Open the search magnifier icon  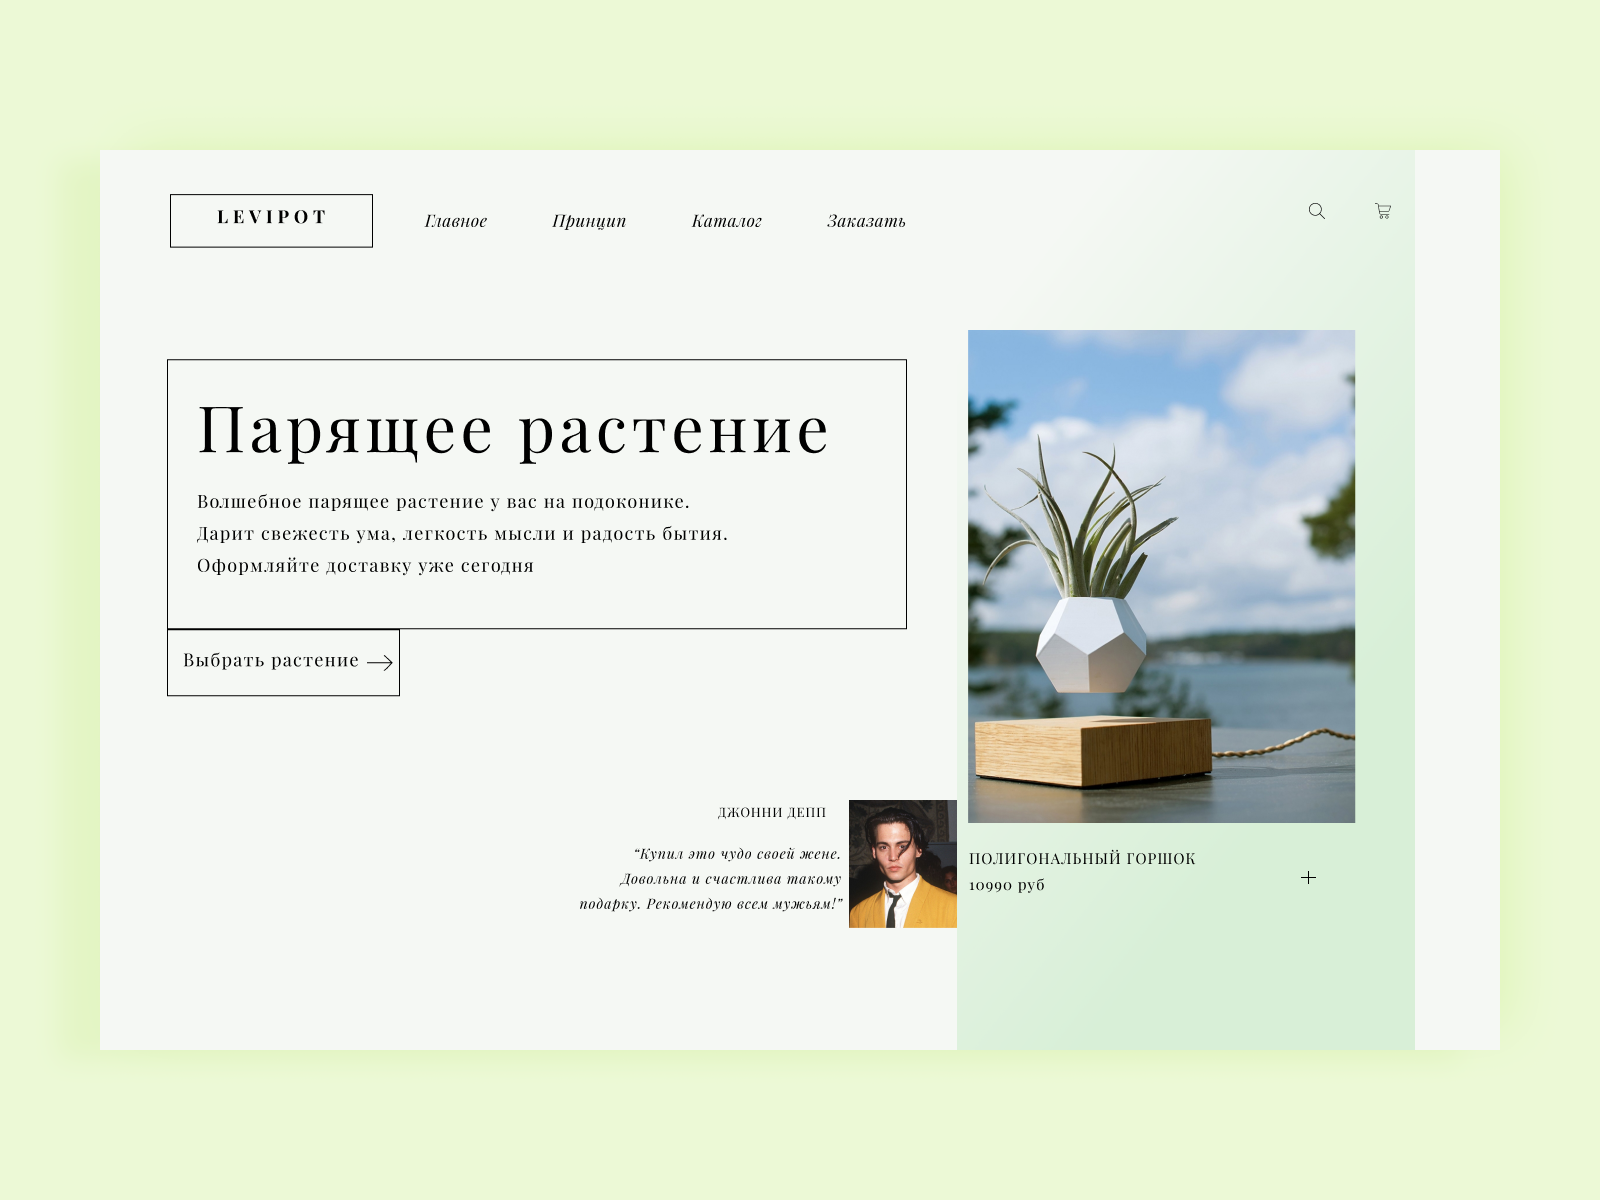1317,211
